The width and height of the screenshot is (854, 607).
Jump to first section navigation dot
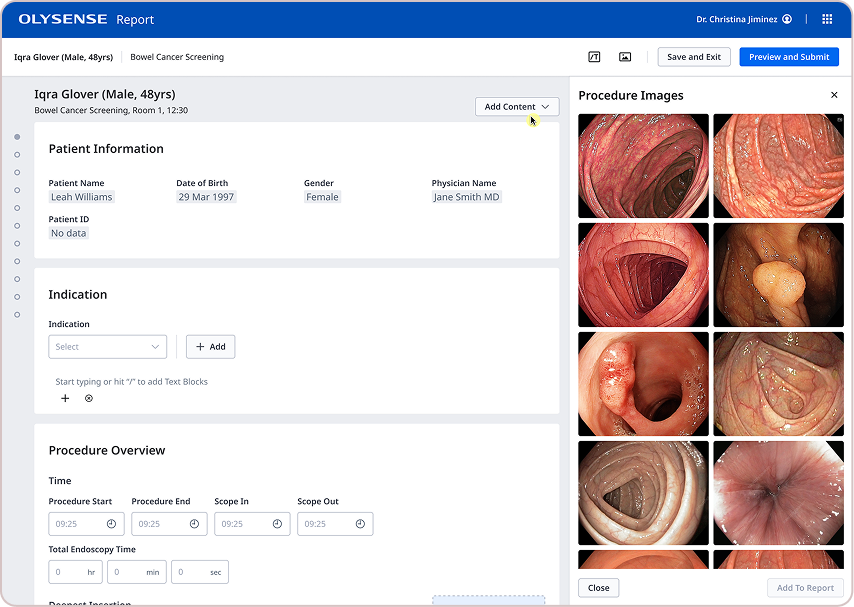tap(17, 137)
